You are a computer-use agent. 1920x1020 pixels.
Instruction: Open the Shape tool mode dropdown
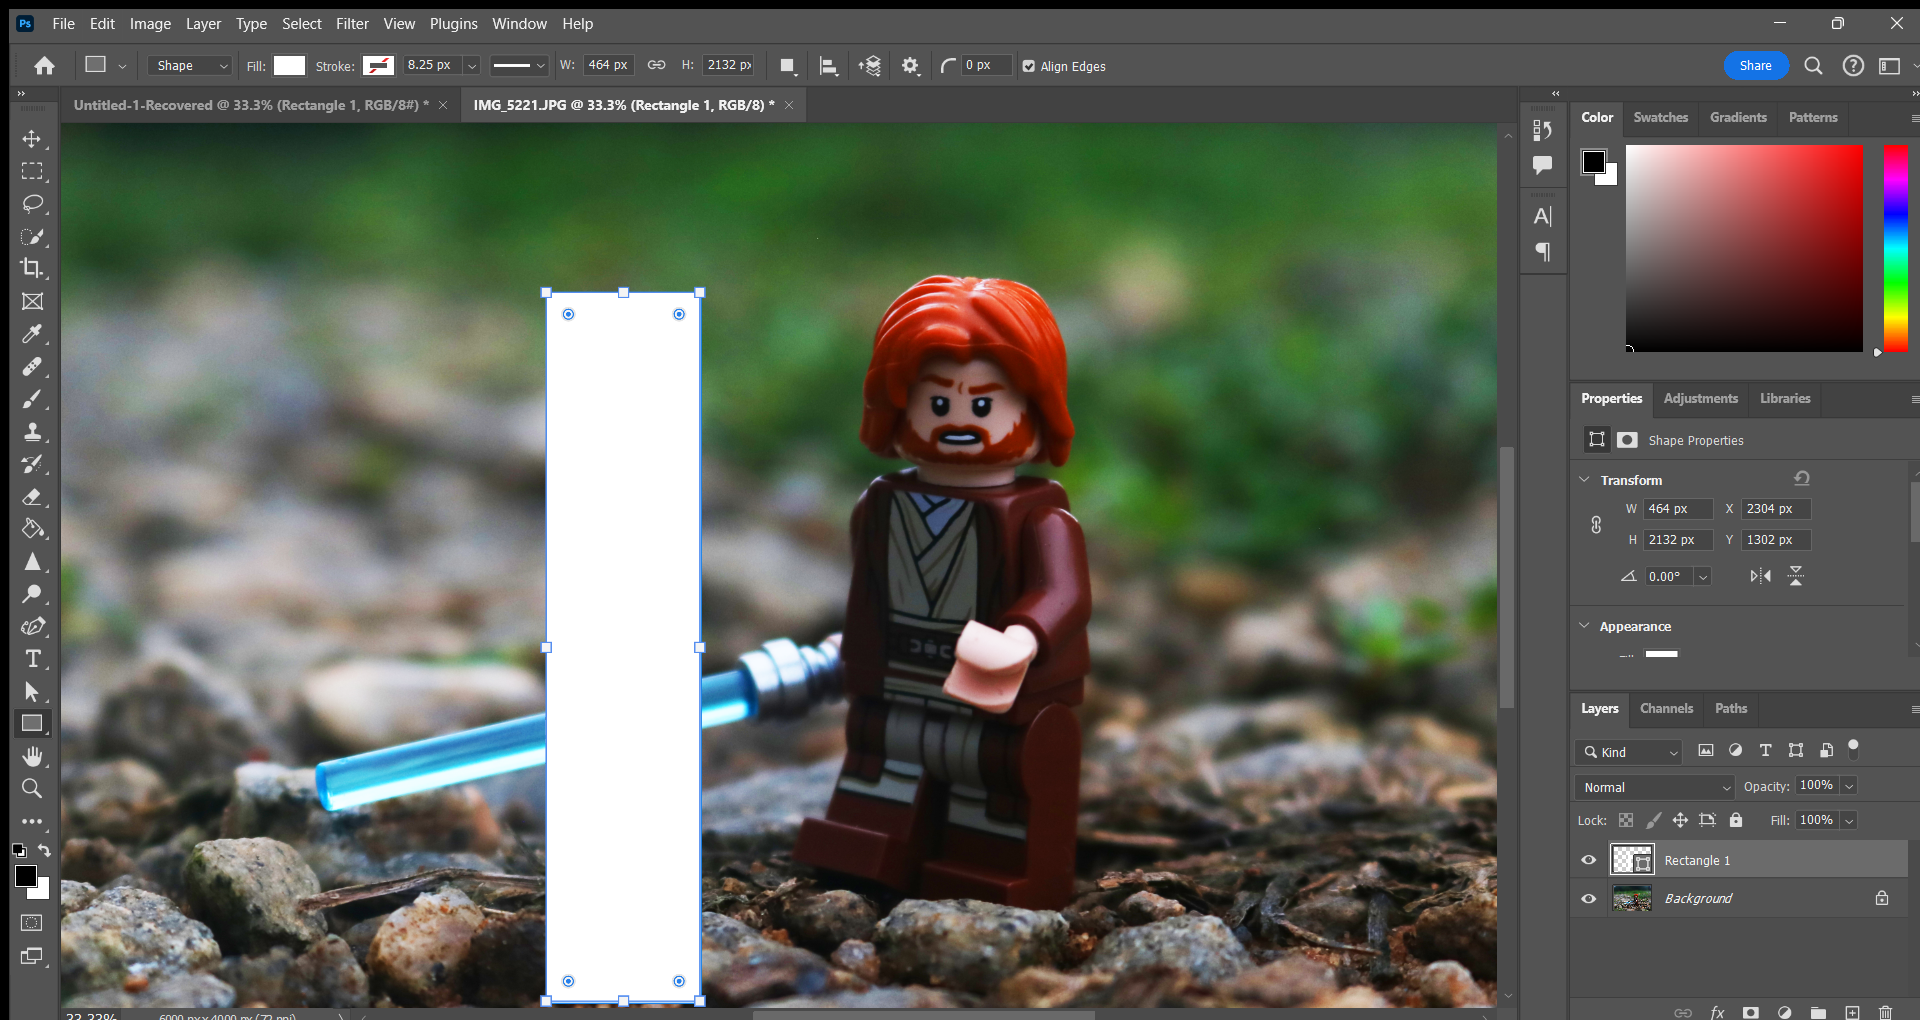click(190, 66)
